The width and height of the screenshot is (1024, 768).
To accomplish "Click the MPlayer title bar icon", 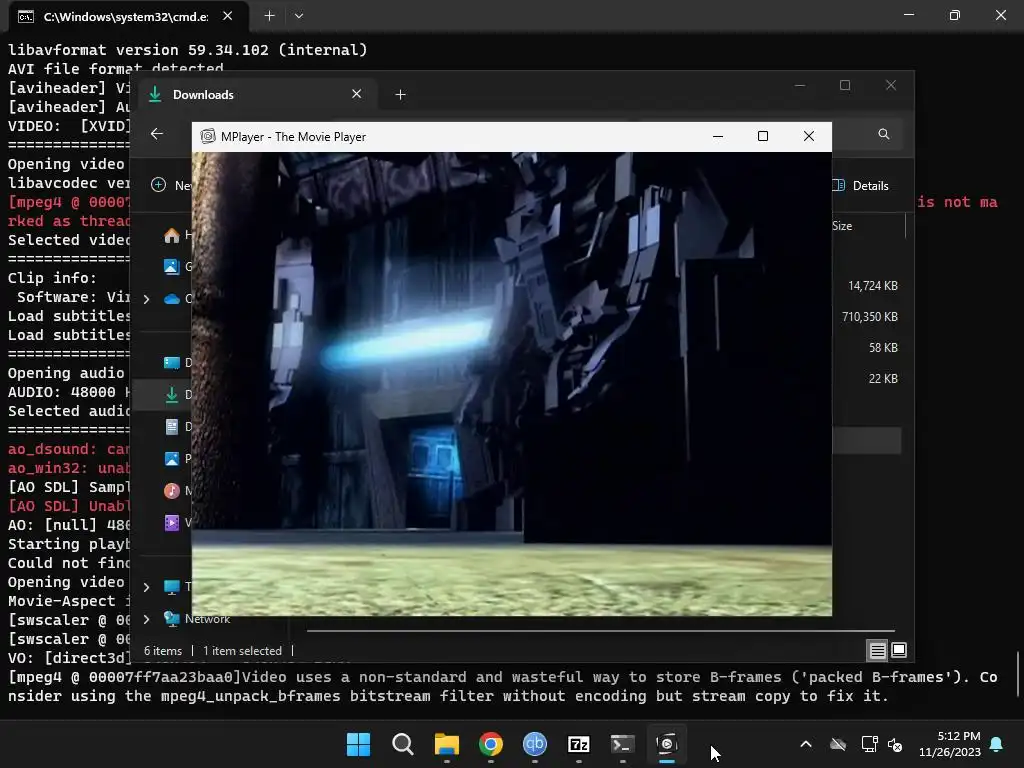I will [208, 136].
